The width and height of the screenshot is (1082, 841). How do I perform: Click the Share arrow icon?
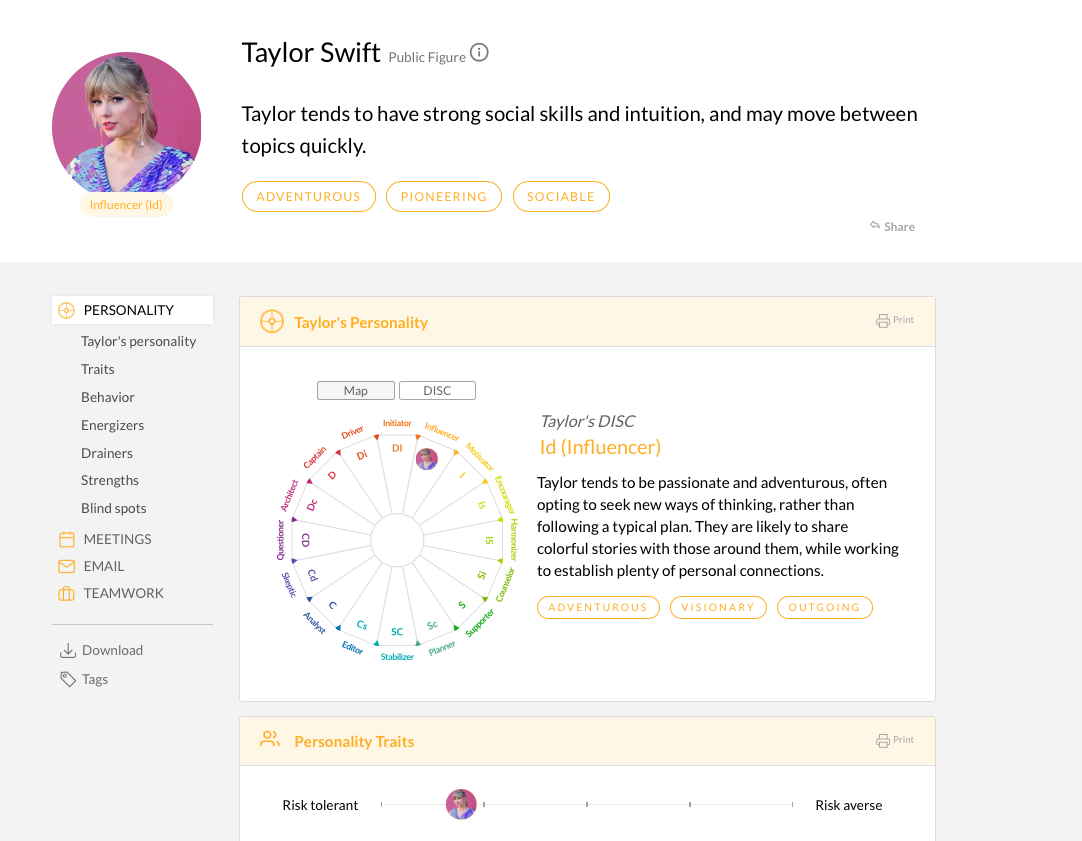[x=875, y=226]
